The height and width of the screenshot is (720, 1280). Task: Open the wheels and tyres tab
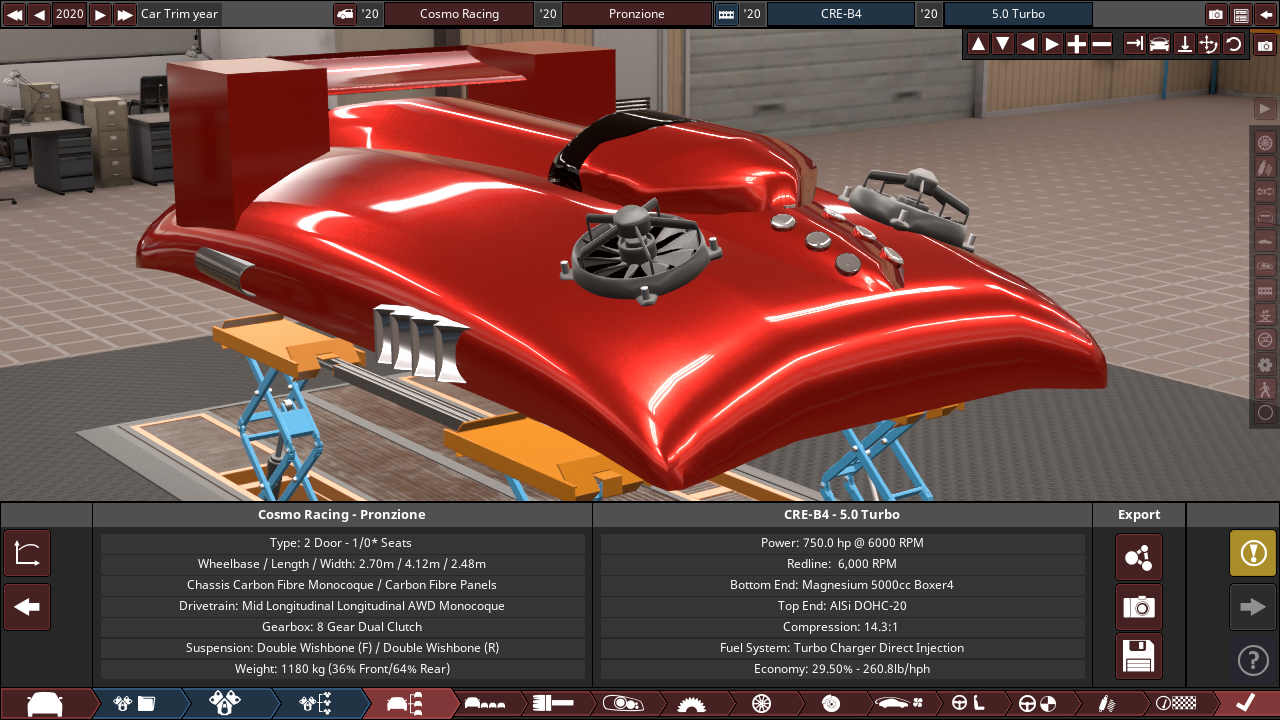762,704
